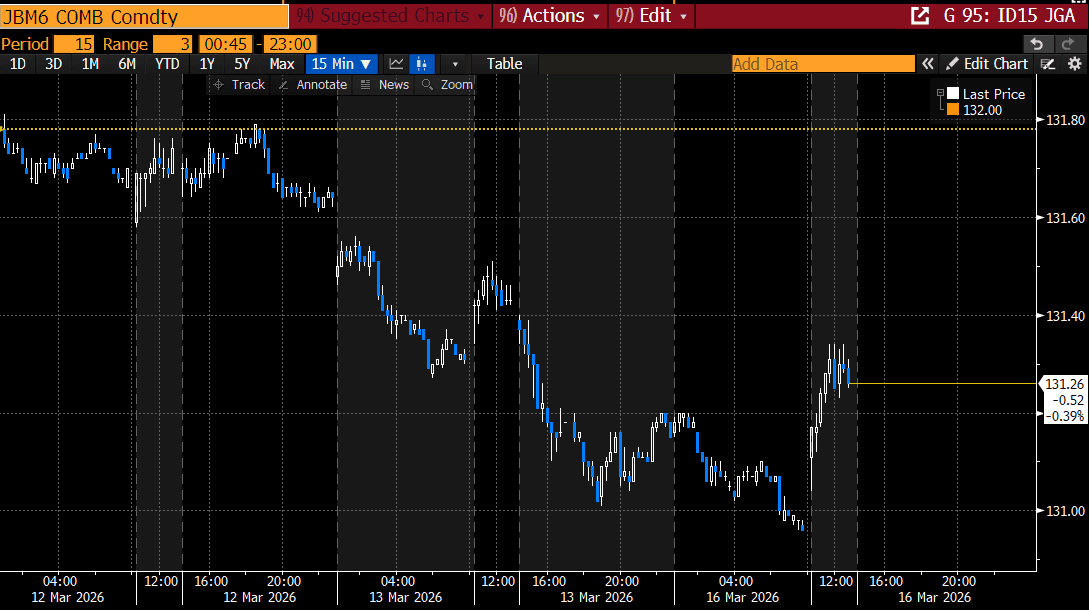Image resolution: width=1089 pixels, height=610 pixels.
Task: Expand the chart type options arrow
Action: pos(455,64)
